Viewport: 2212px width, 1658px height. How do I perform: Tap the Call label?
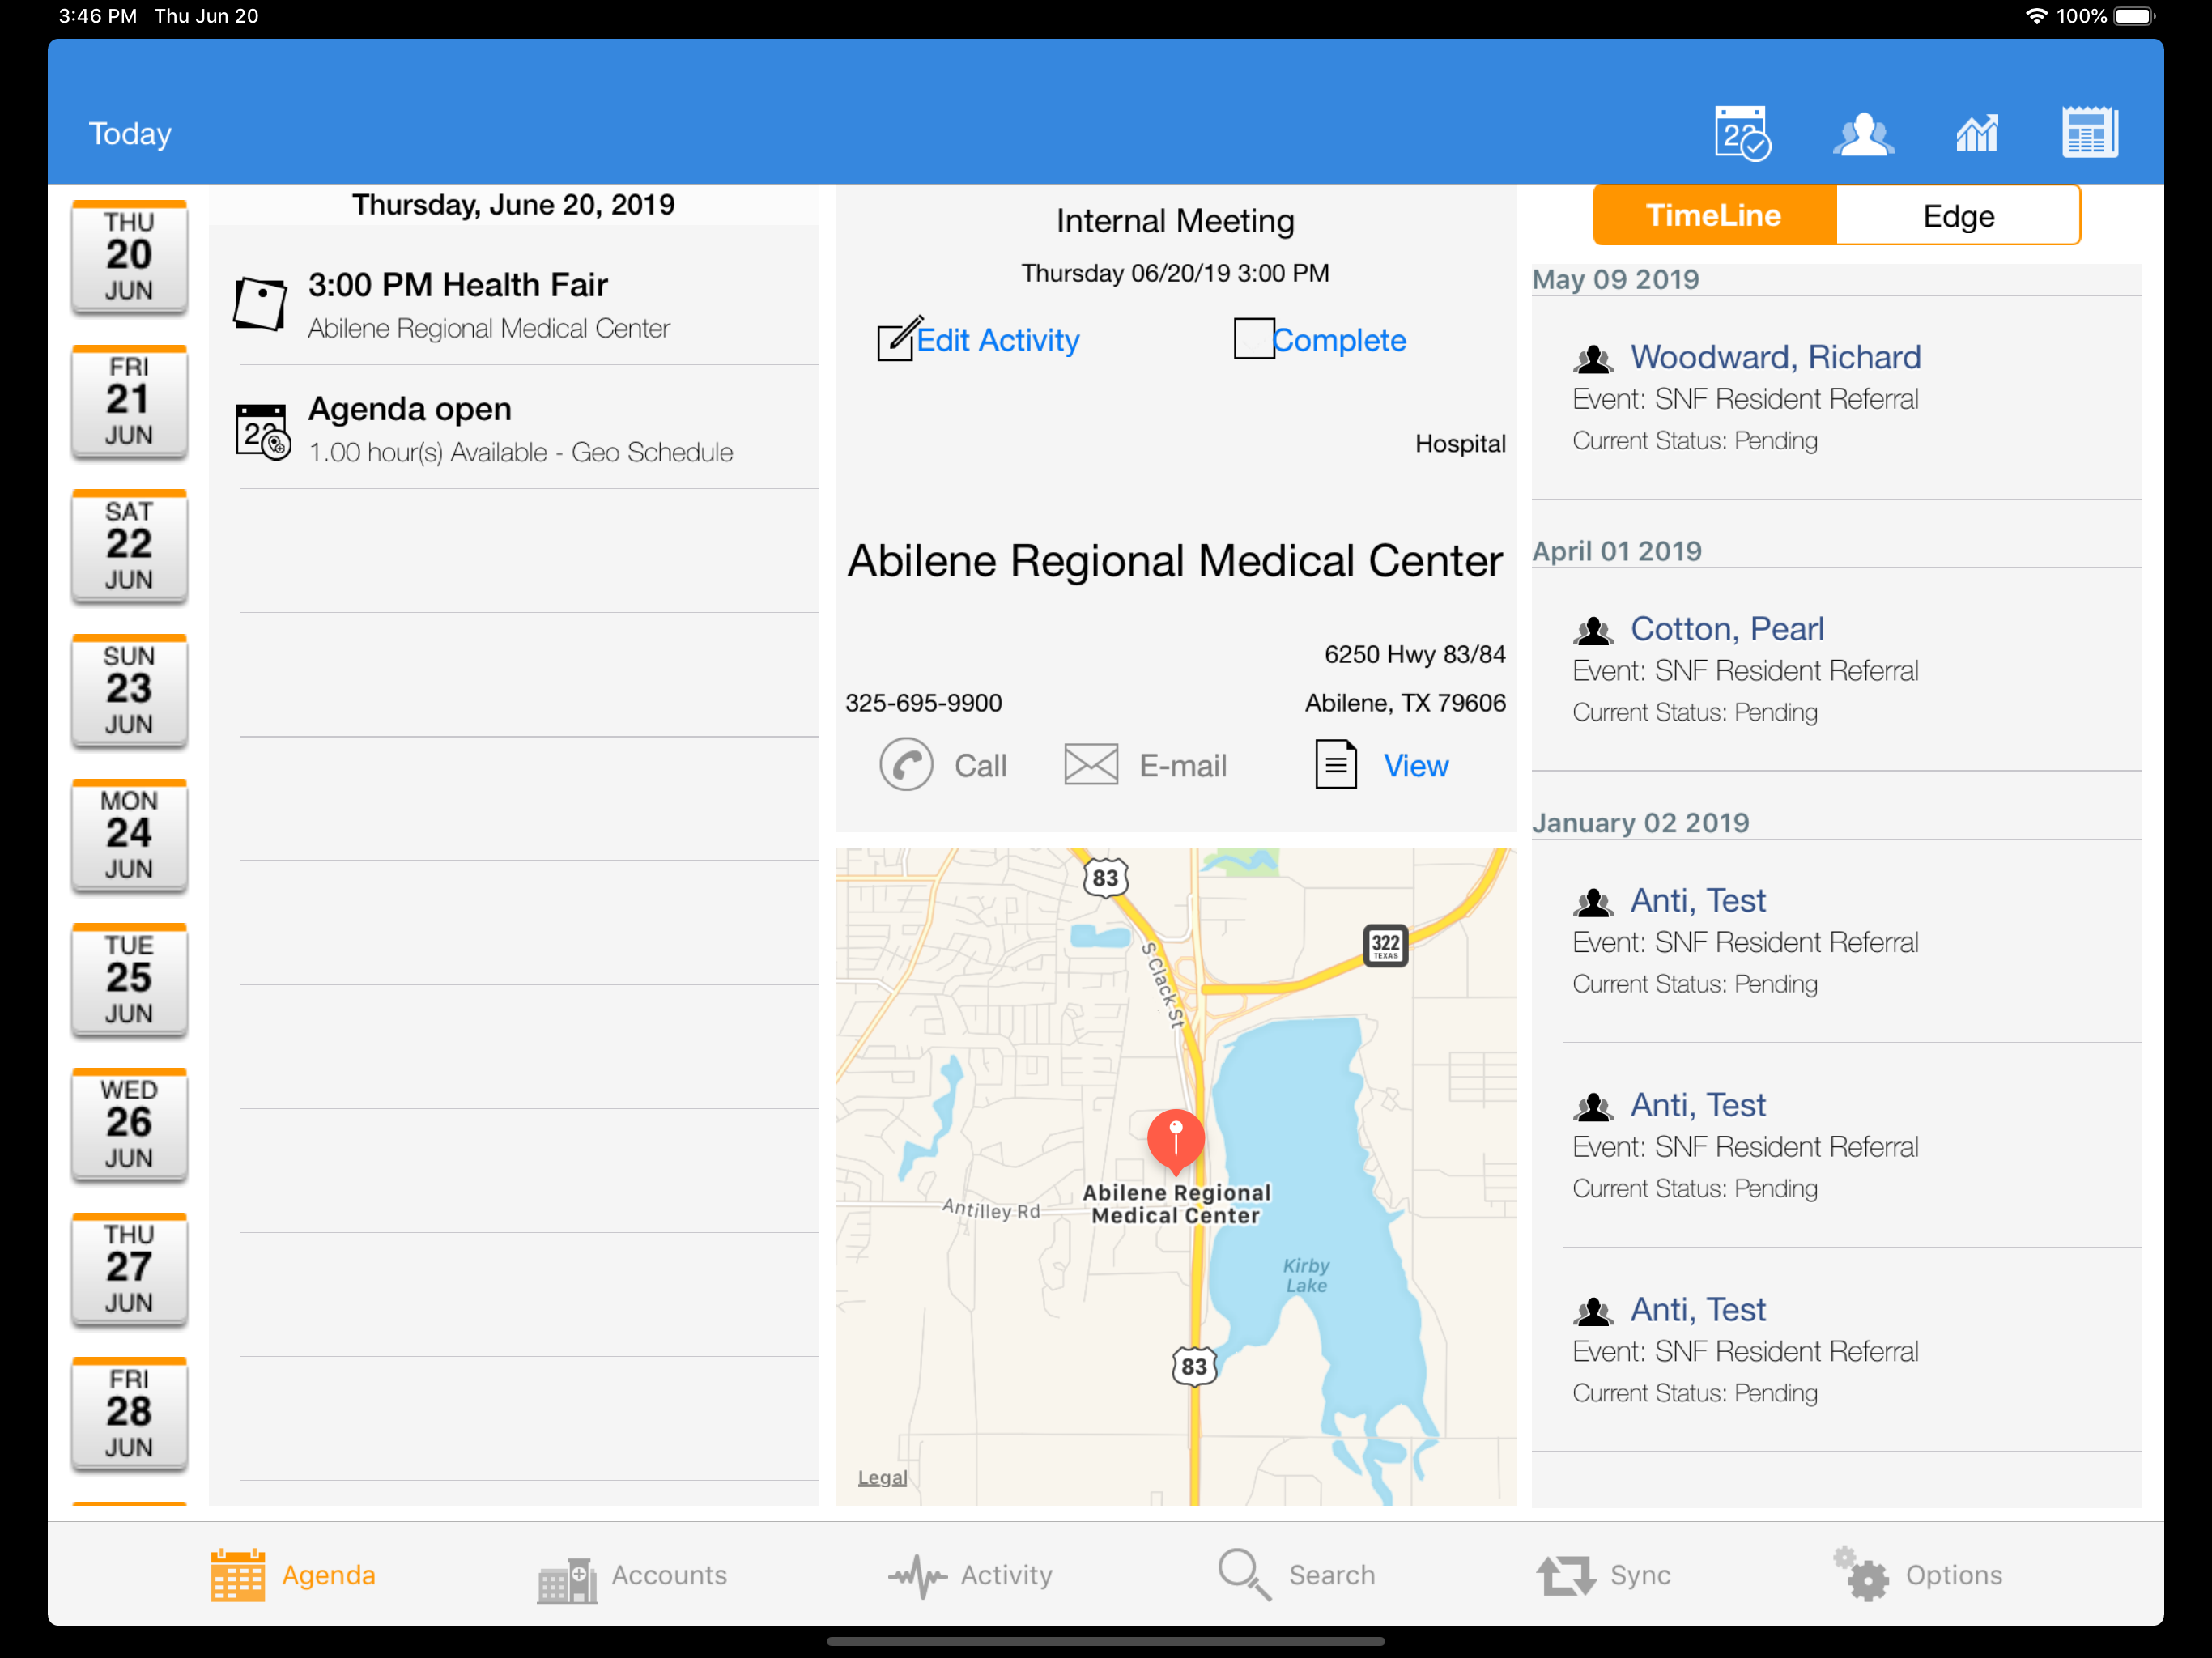pyautogui.click(x=980, y=766)
